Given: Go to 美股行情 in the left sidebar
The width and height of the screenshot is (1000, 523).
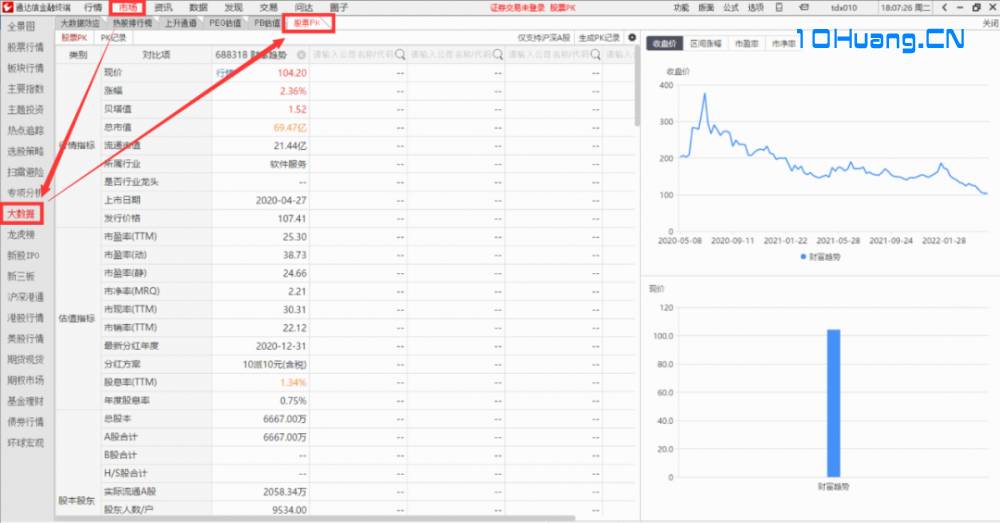Looking at the screenshot, I should click(x=26, y=338).
